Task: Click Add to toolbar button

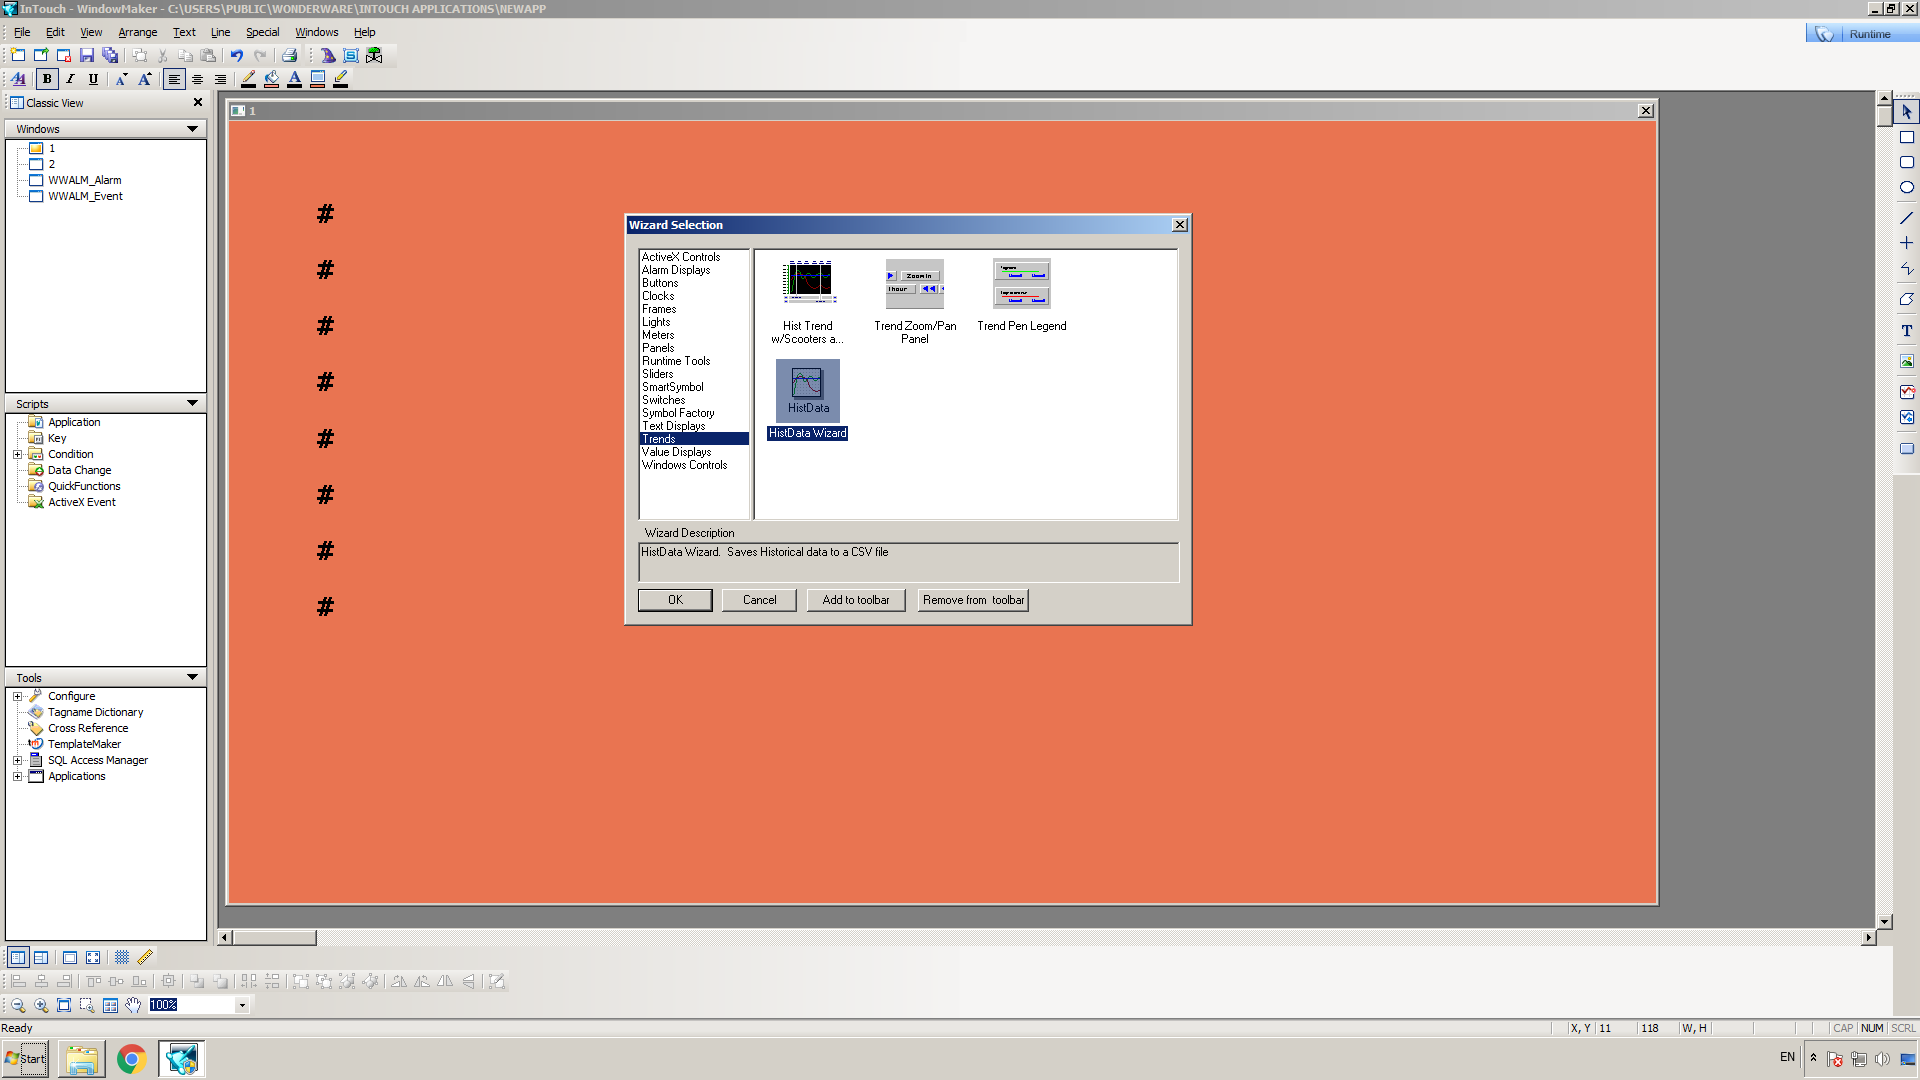Action: point(855,600)
